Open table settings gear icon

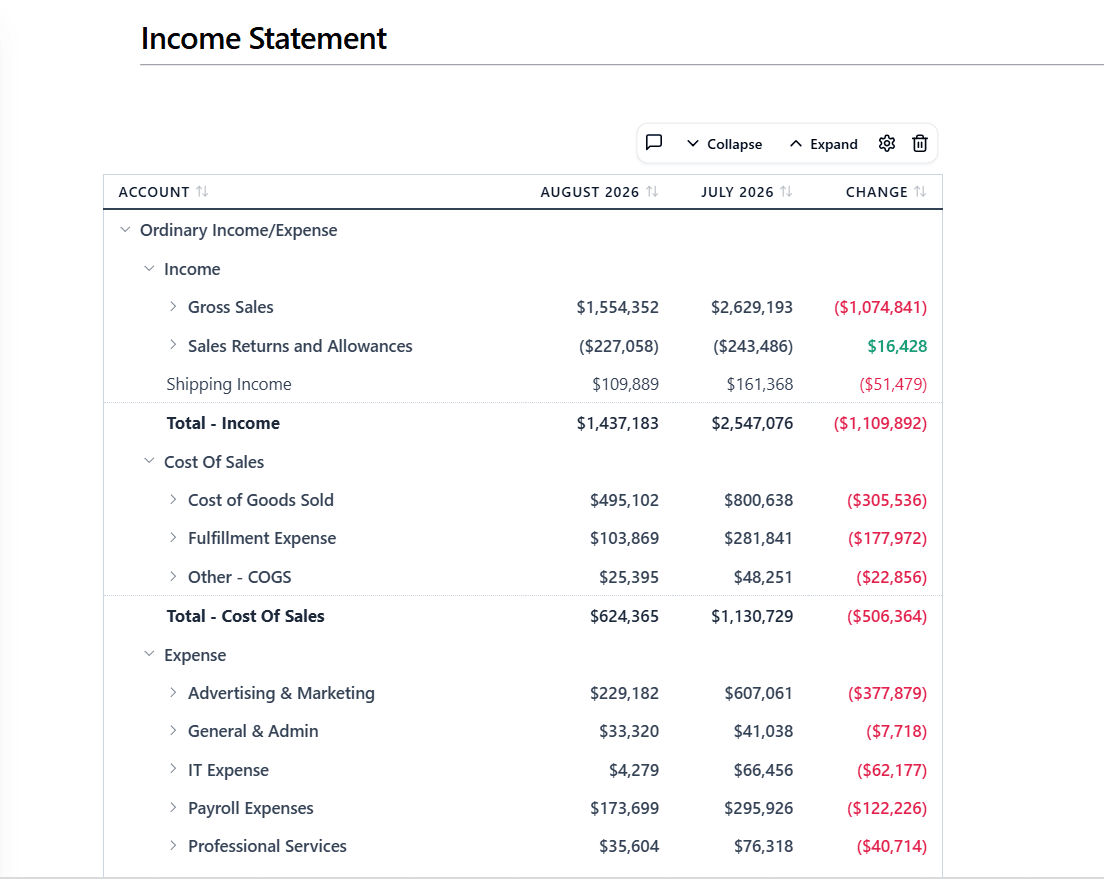click(x=887, y=144)
